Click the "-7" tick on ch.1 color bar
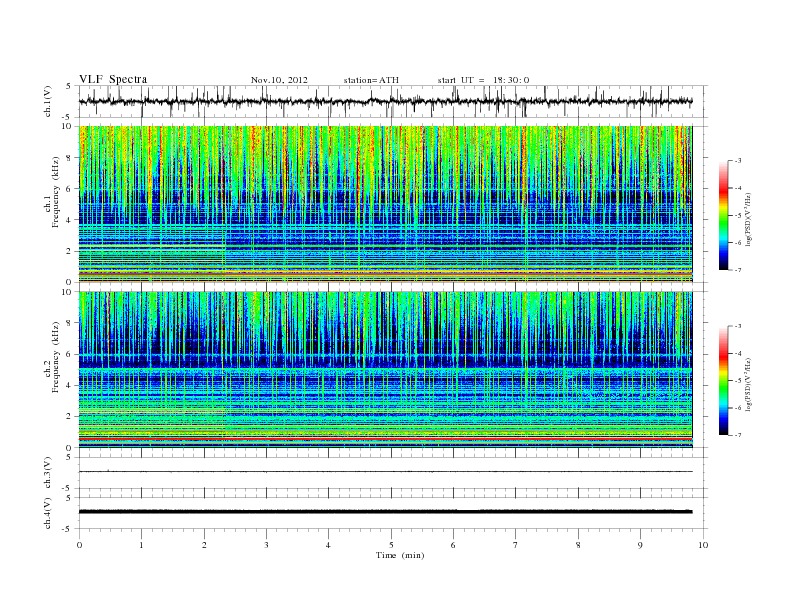 737,270
